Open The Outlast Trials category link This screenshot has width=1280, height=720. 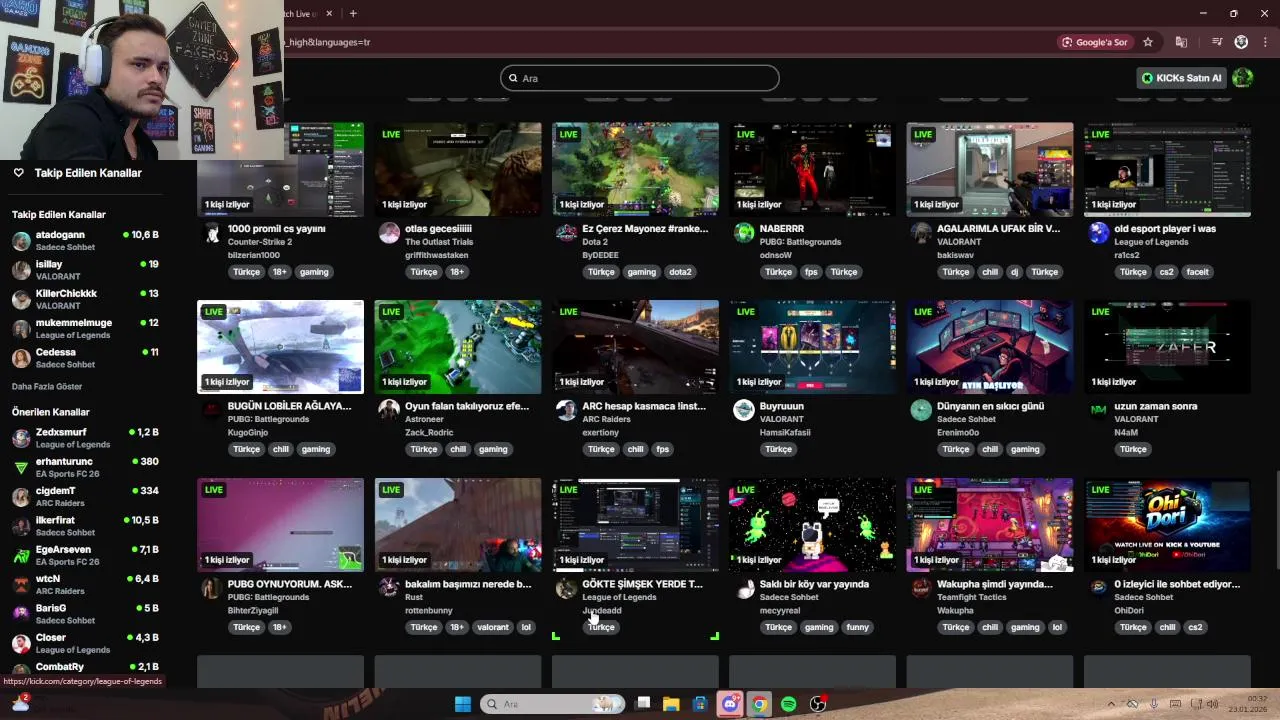click(439, 242)
